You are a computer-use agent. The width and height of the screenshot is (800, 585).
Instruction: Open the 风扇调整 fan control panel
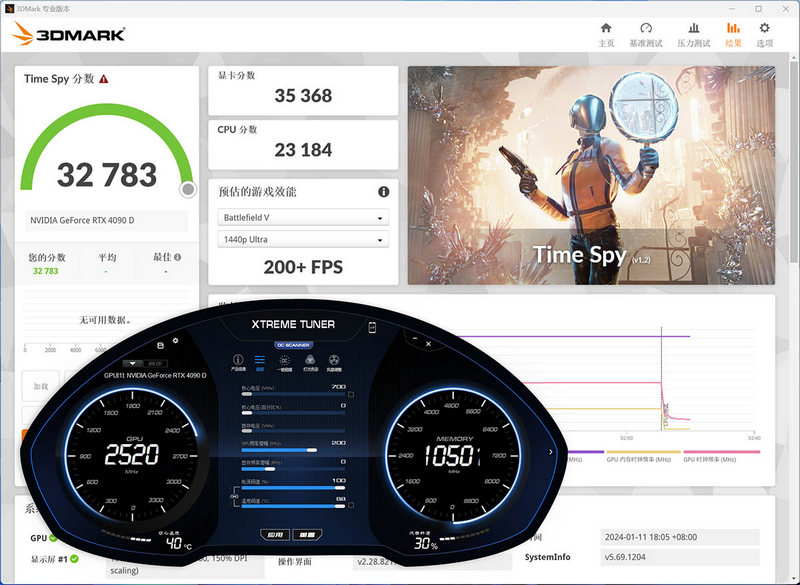click(334, 360)
